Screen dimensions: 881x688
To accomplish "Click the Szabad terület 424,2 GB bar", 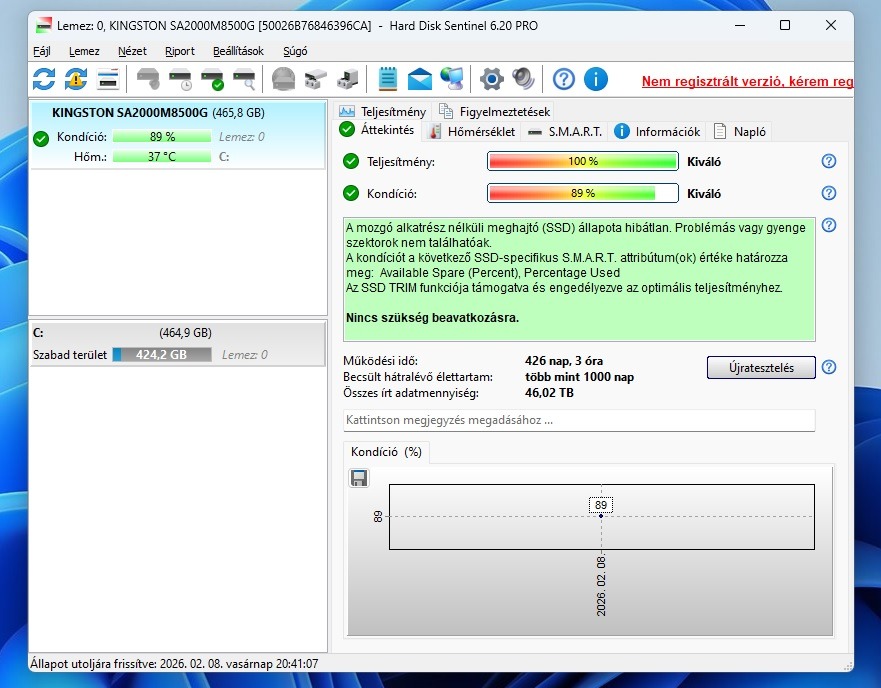I will coord(162,355).
